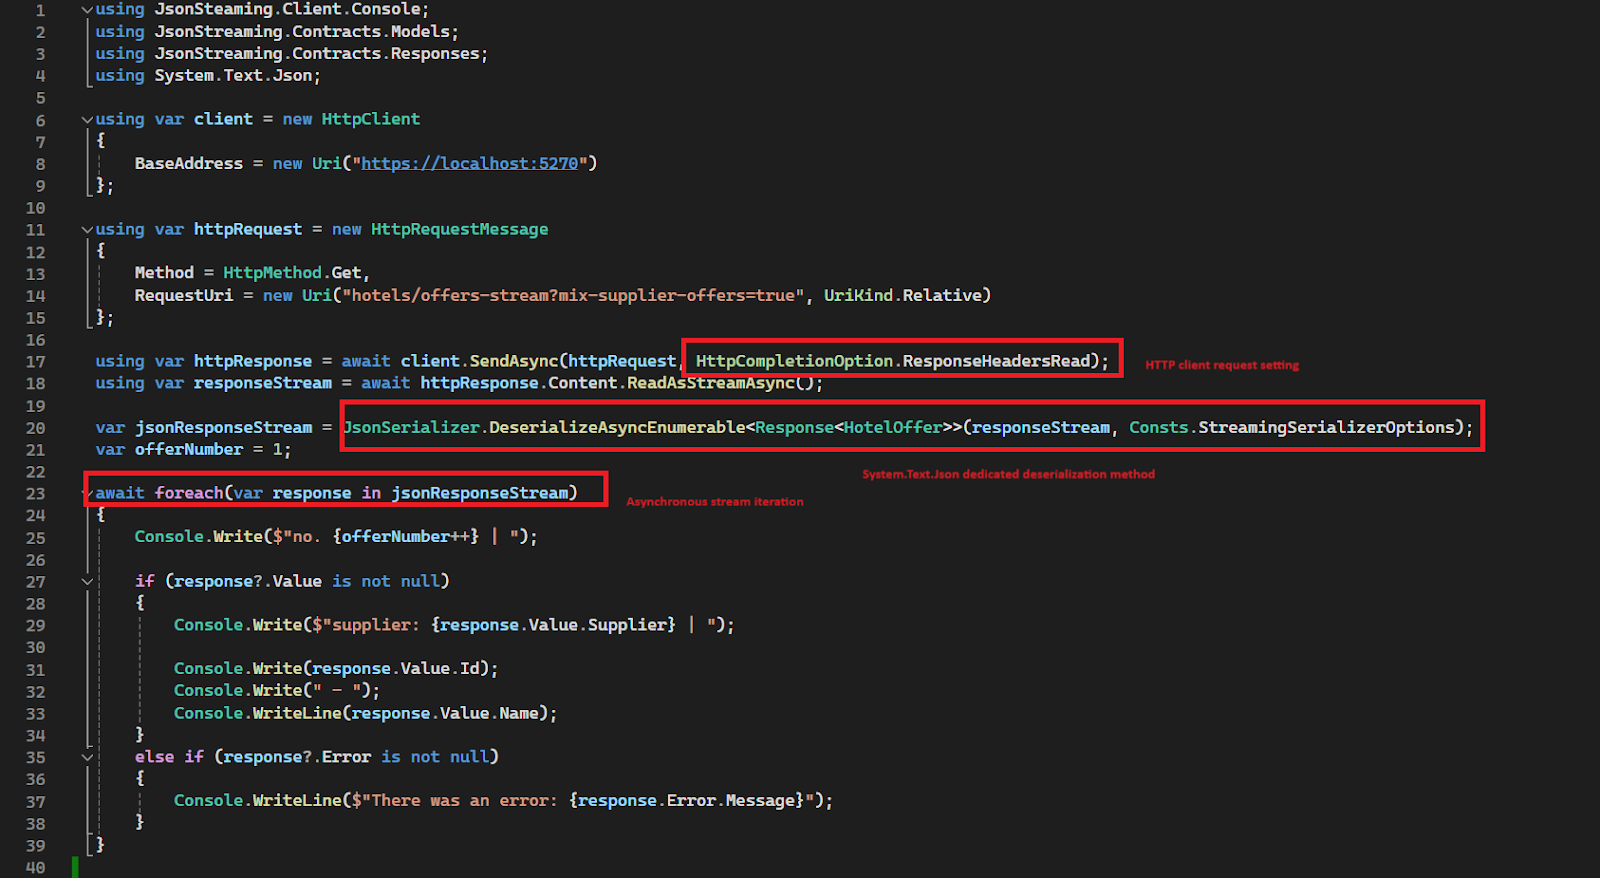
Task: Click 'UriKind.Relative' on line 14
Action: 903,295
